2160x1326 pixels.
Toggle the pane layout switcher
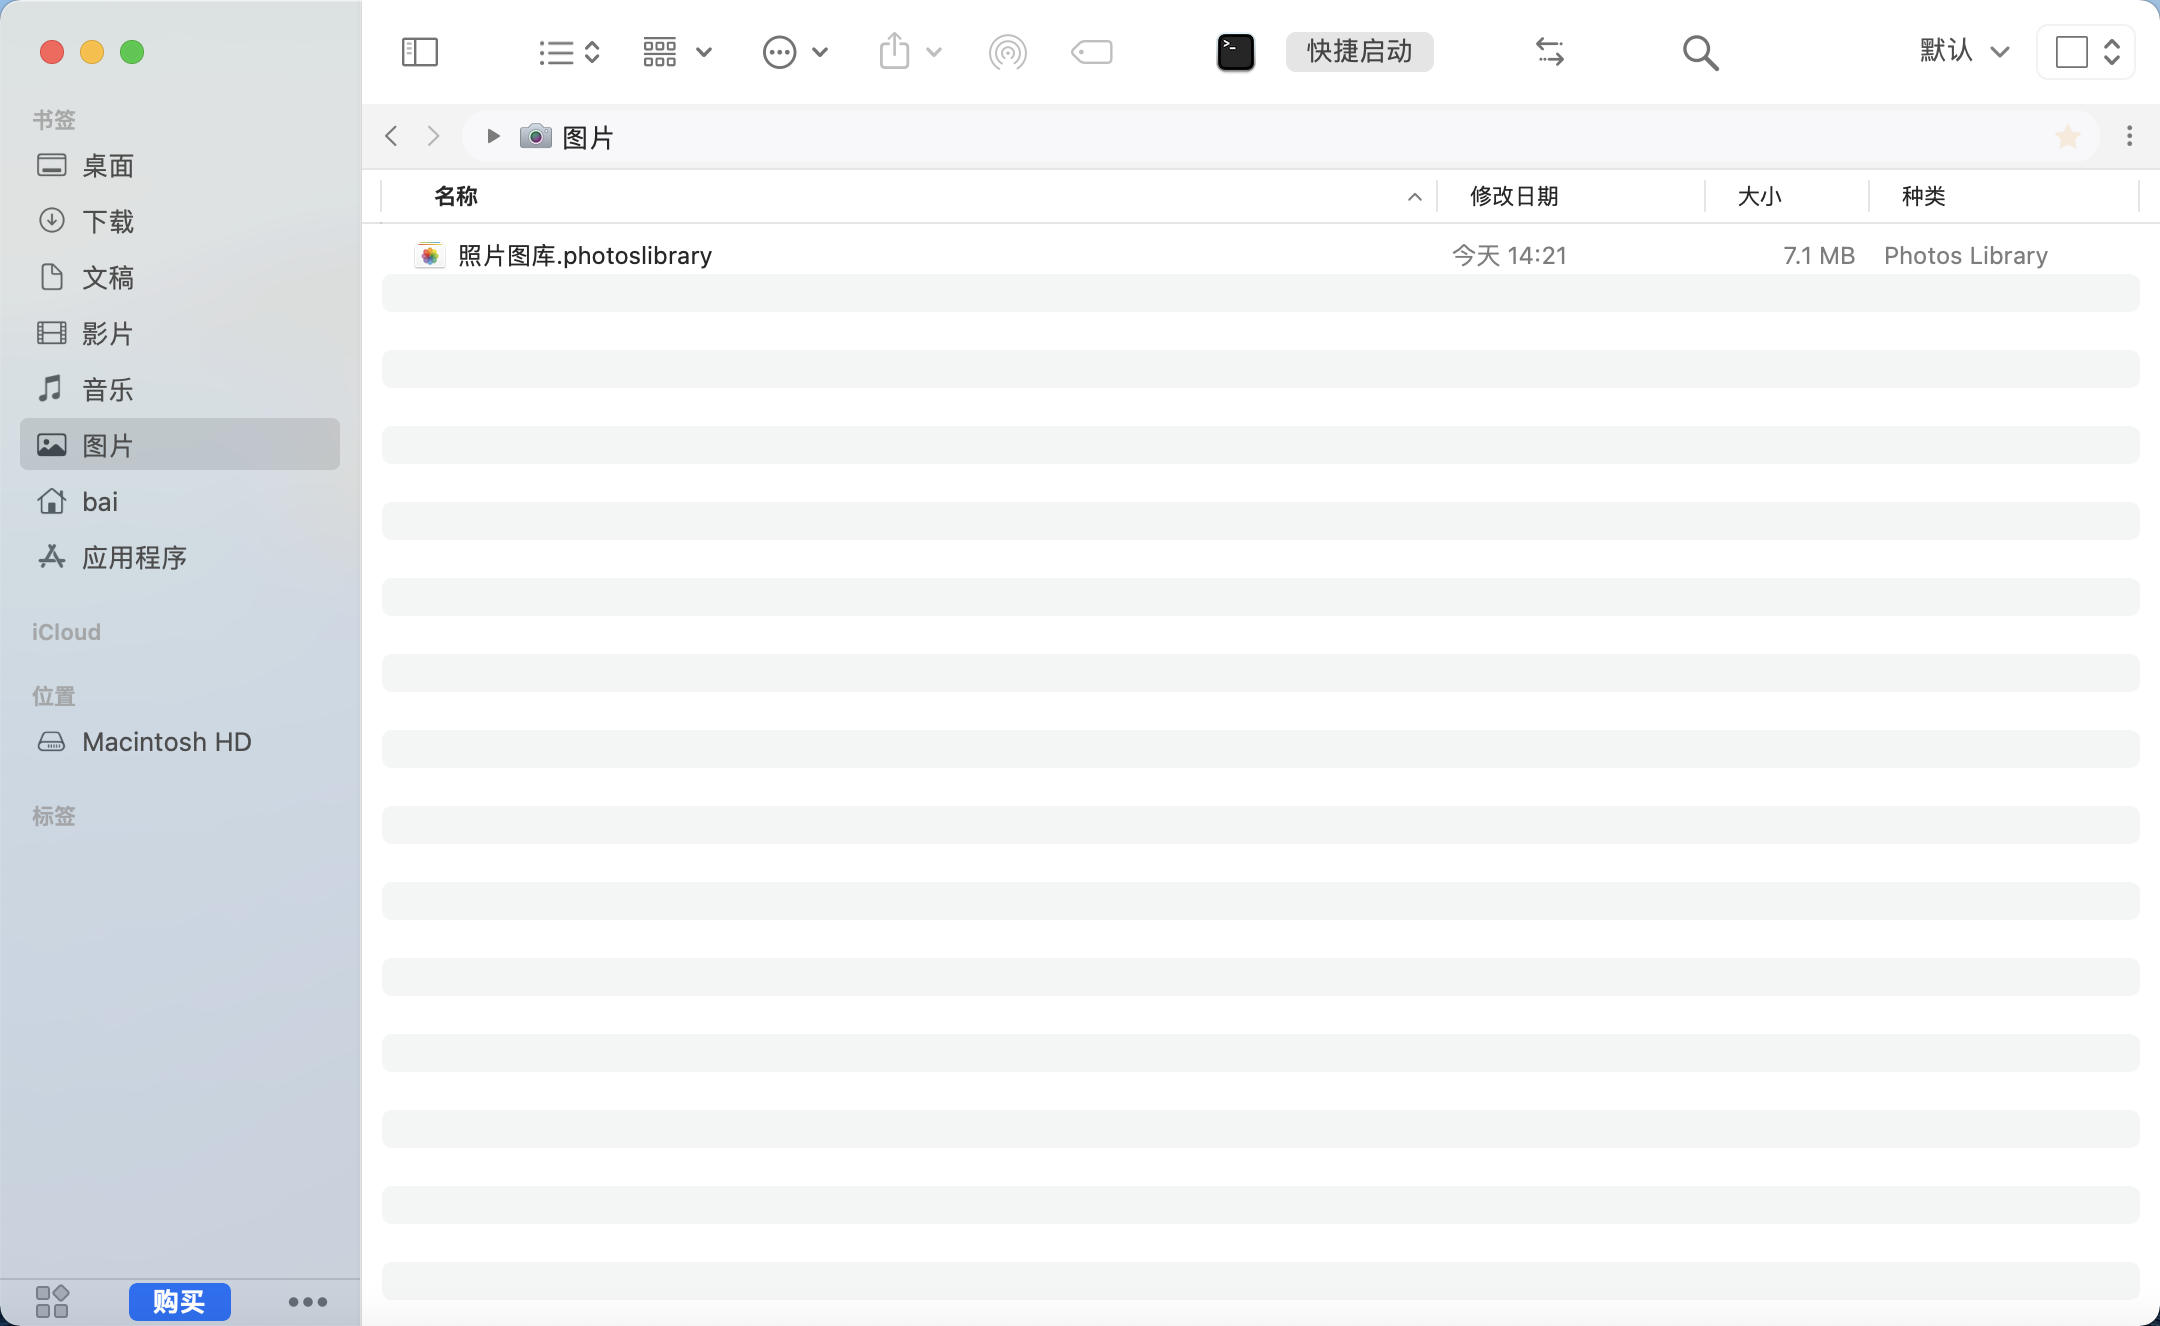pos(2086,52)
